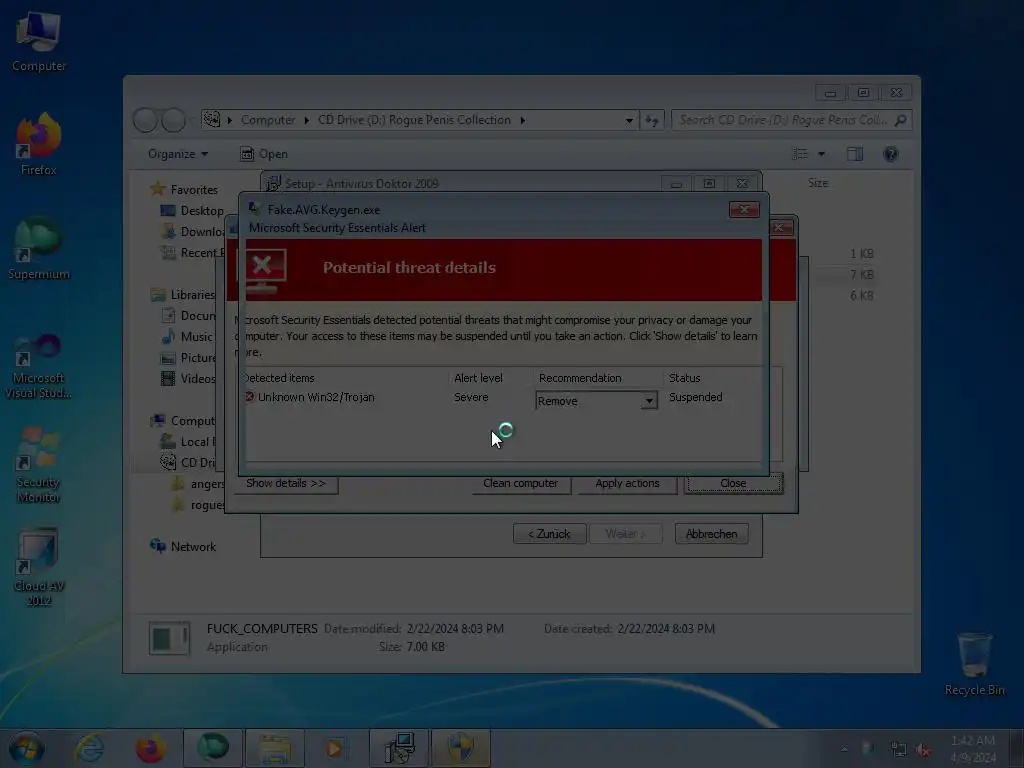Click the network tray icon
This screenshot has height=768, width=1024.
899,750
